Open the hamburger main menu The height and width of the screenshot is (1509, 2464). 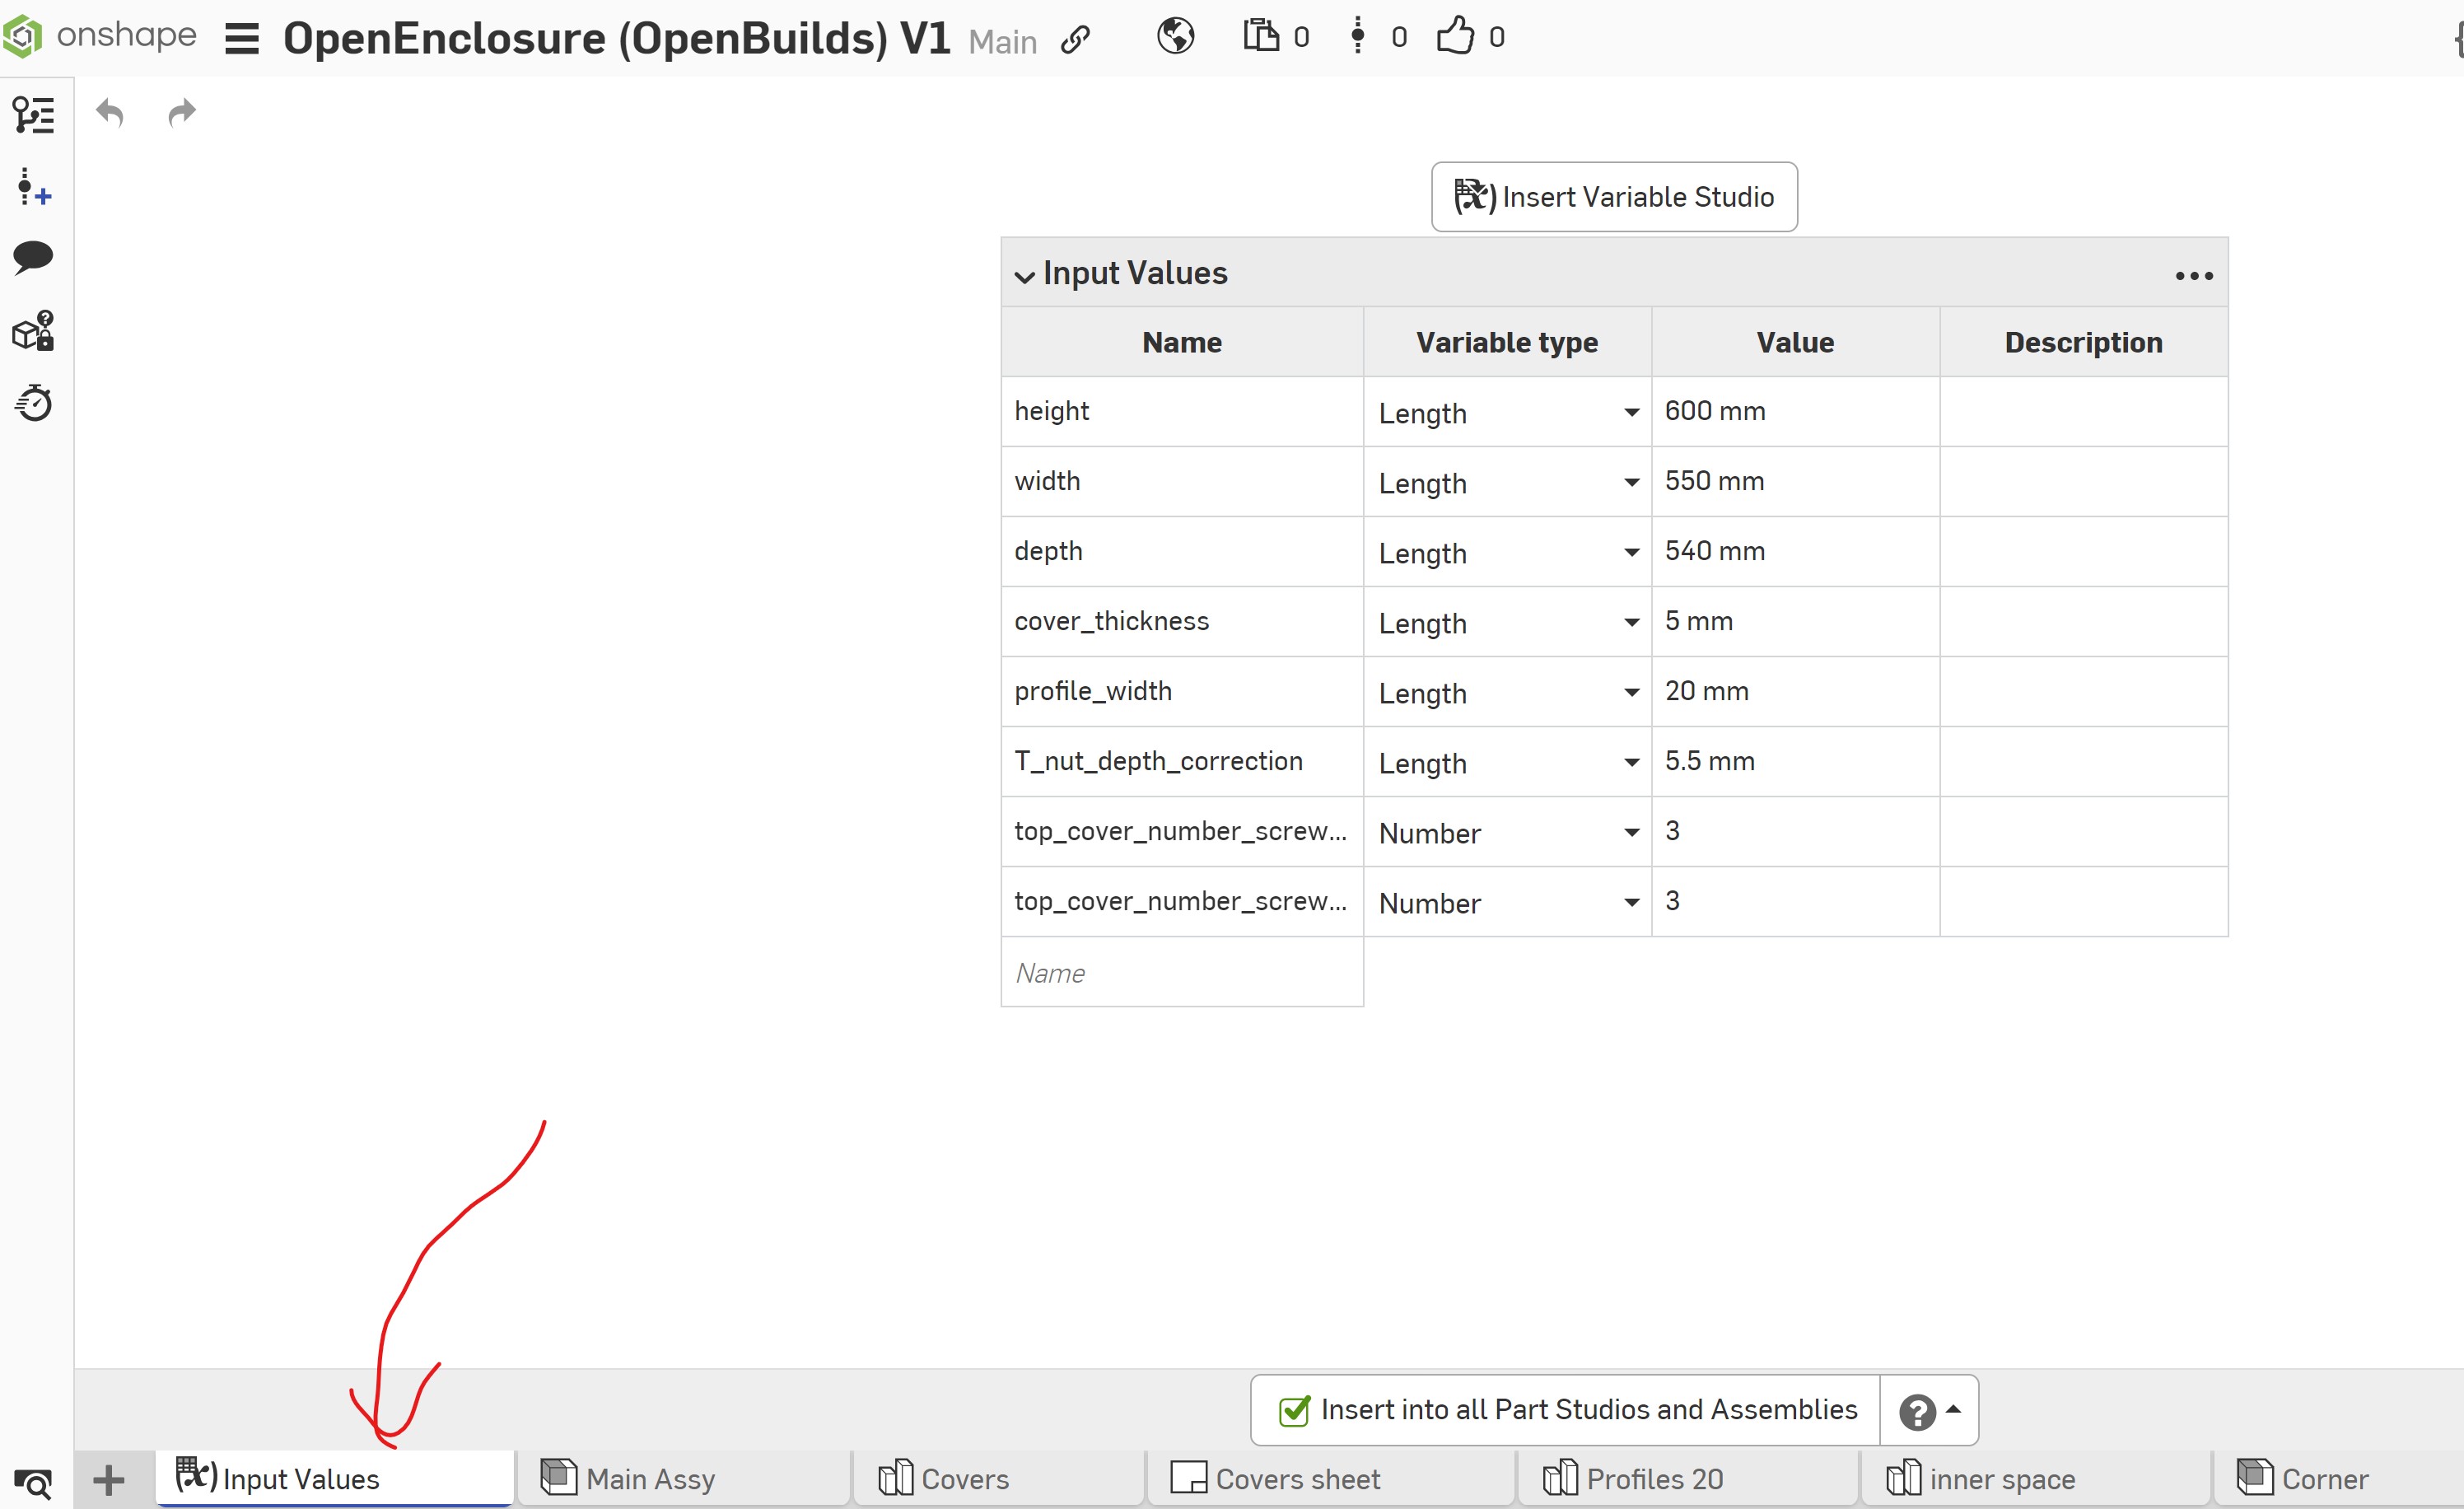pyautogui.click(x=242, y=39)
